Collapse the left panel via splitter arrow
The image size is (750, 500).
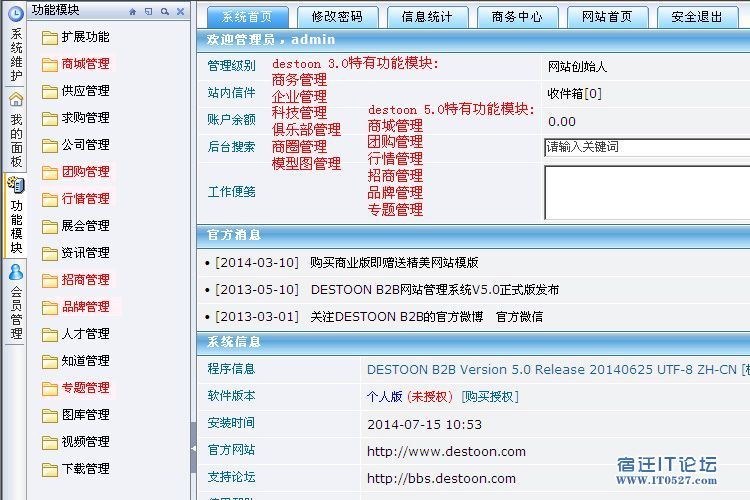coord(193,448)
